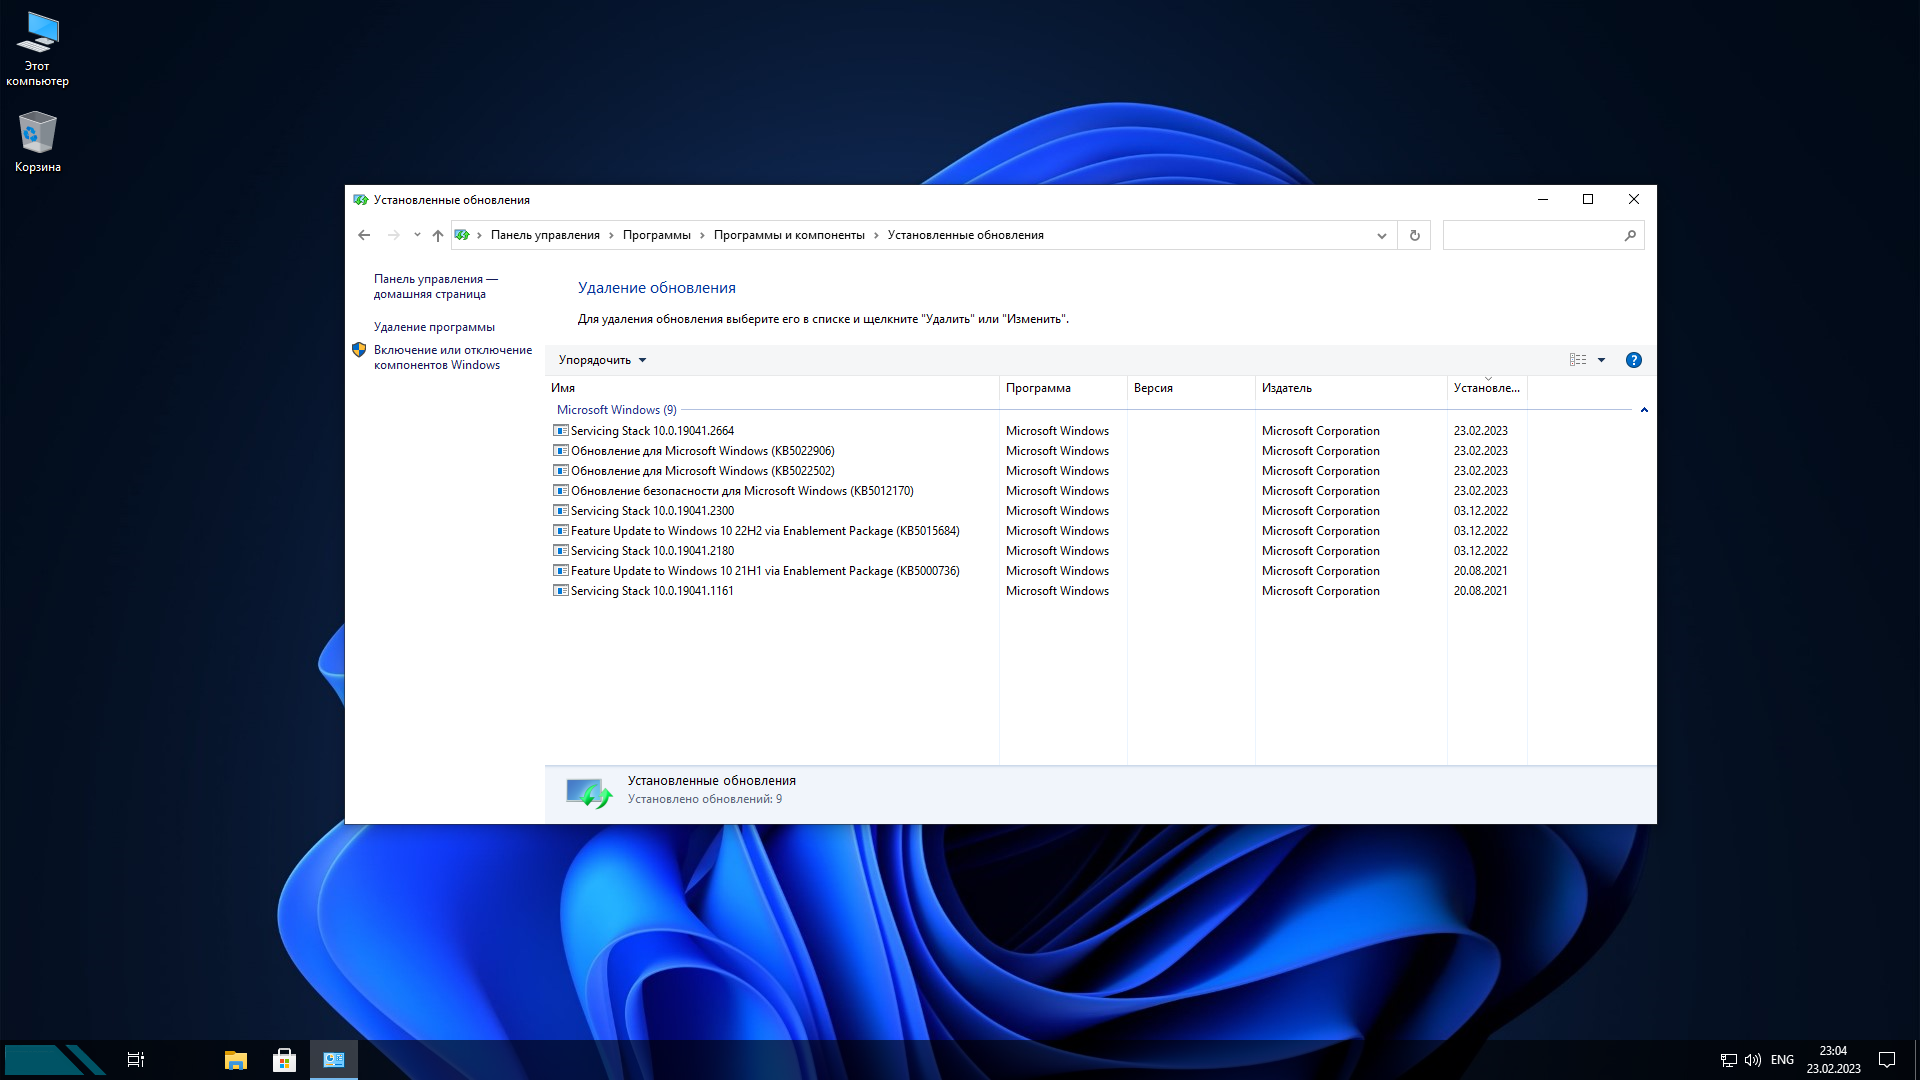
Task: Click the Back navigation arrow
Action: pos(364,235)
